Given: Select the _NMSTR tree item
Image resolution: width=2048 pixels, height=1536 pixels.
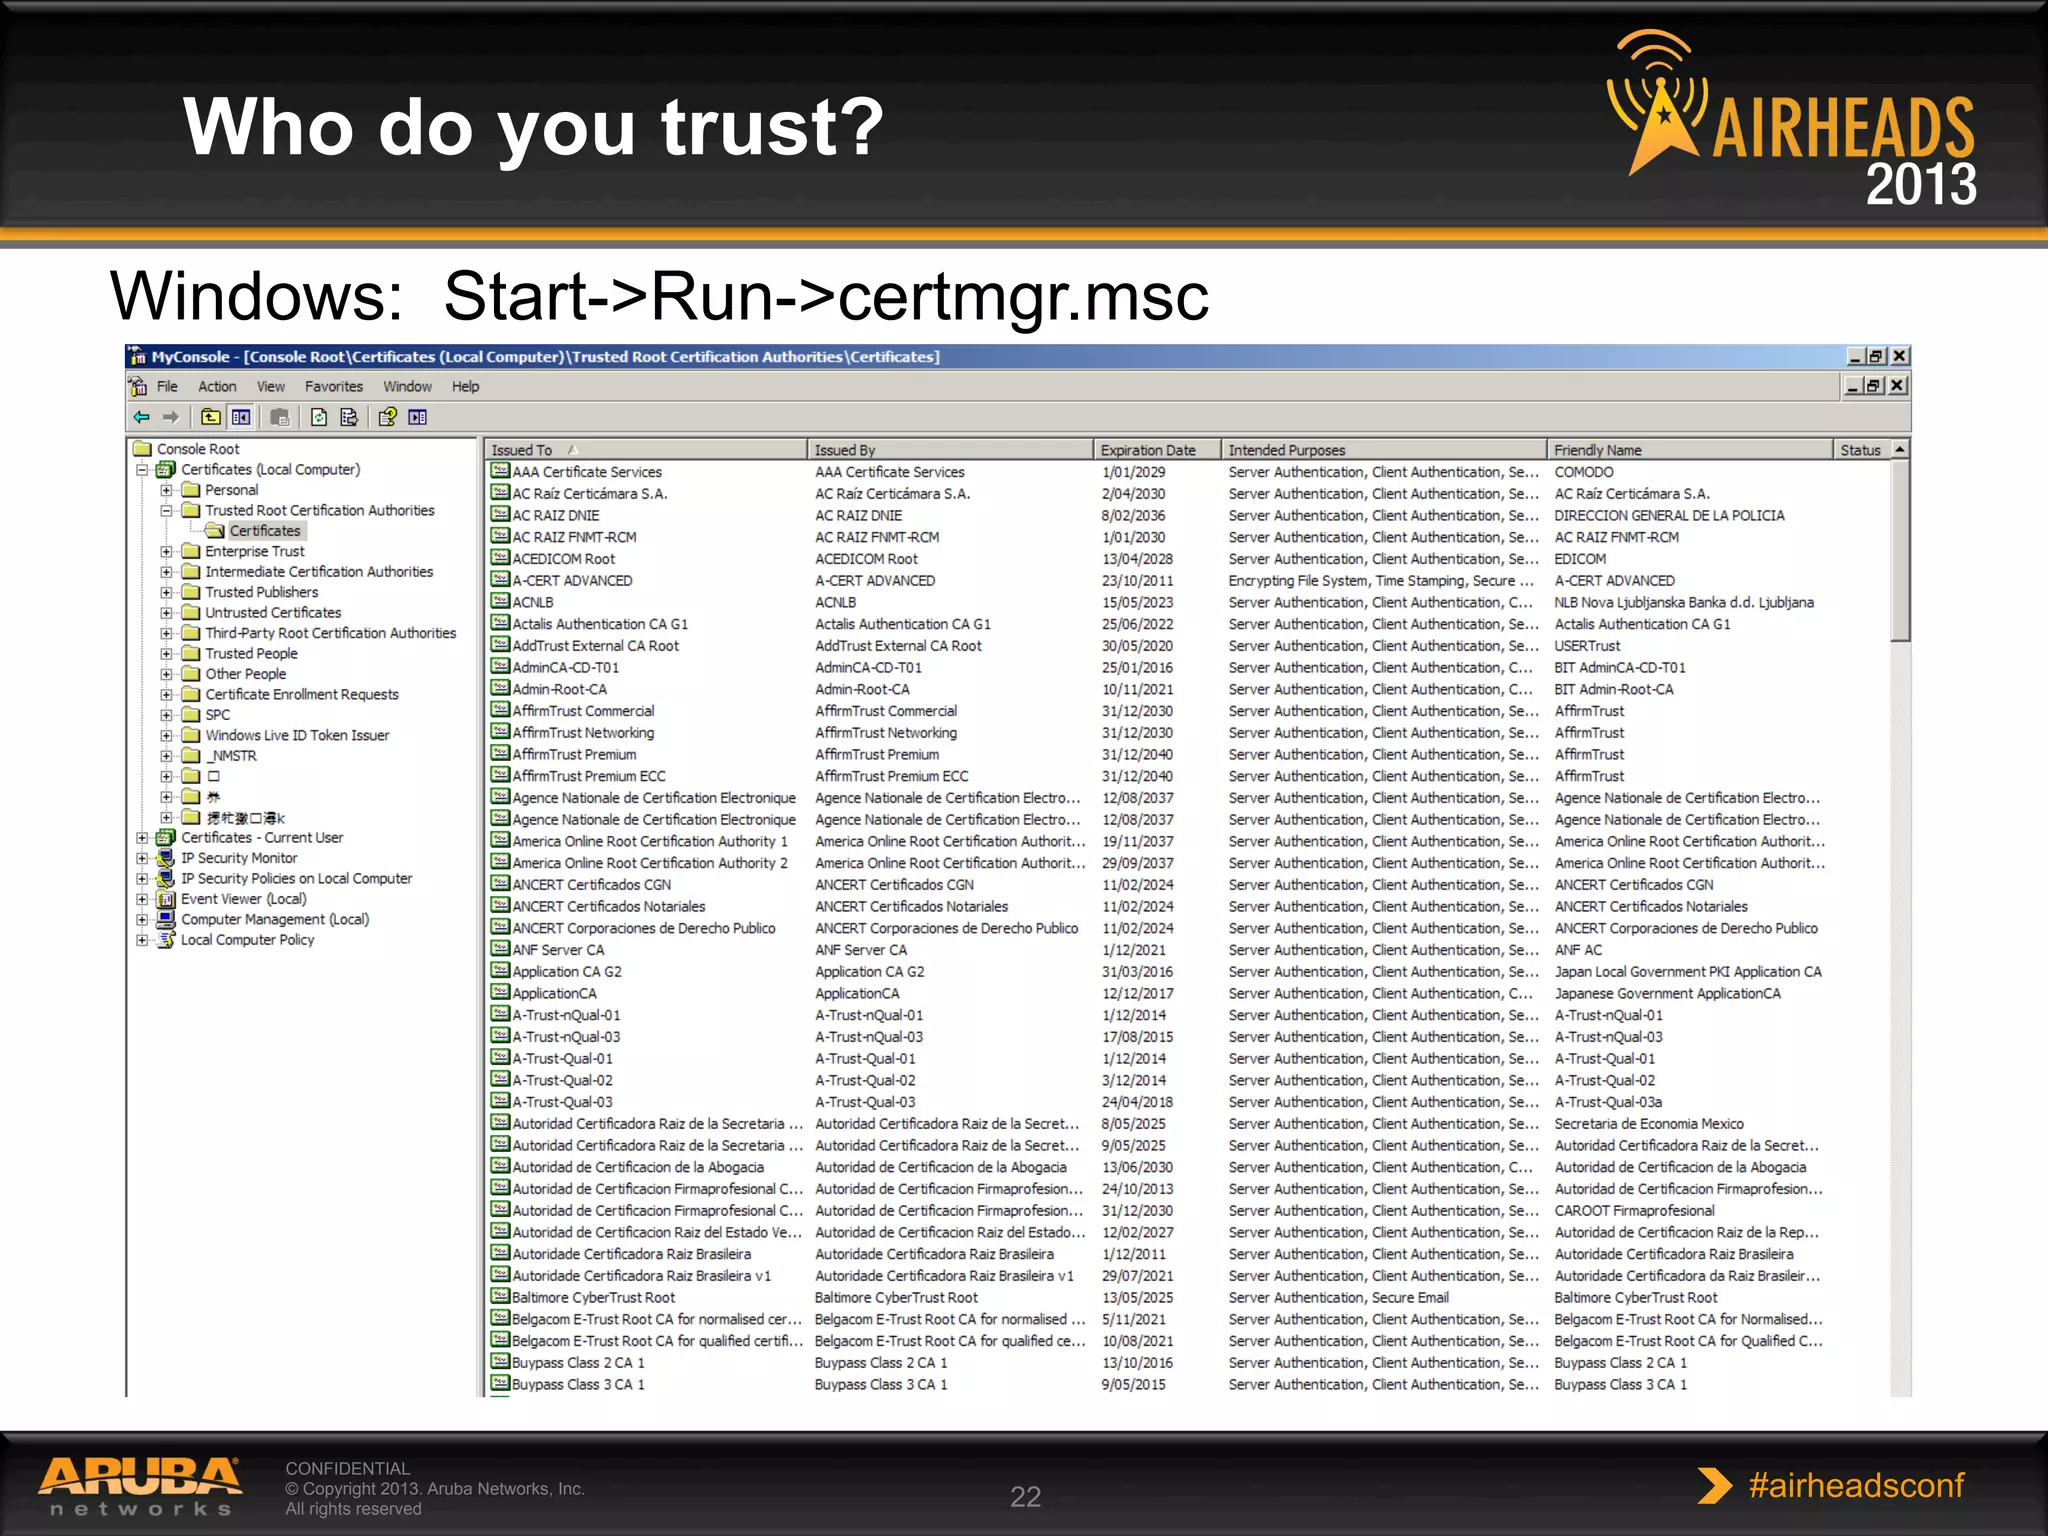Looking at the screenshot, I should point(232,756).
